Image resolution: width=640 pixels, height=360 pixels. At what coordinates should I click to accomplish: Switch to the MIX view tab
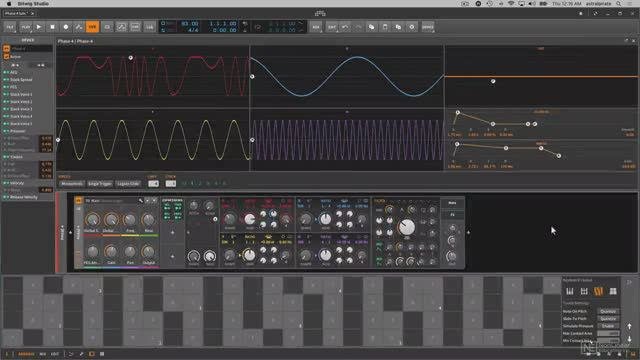42,354
